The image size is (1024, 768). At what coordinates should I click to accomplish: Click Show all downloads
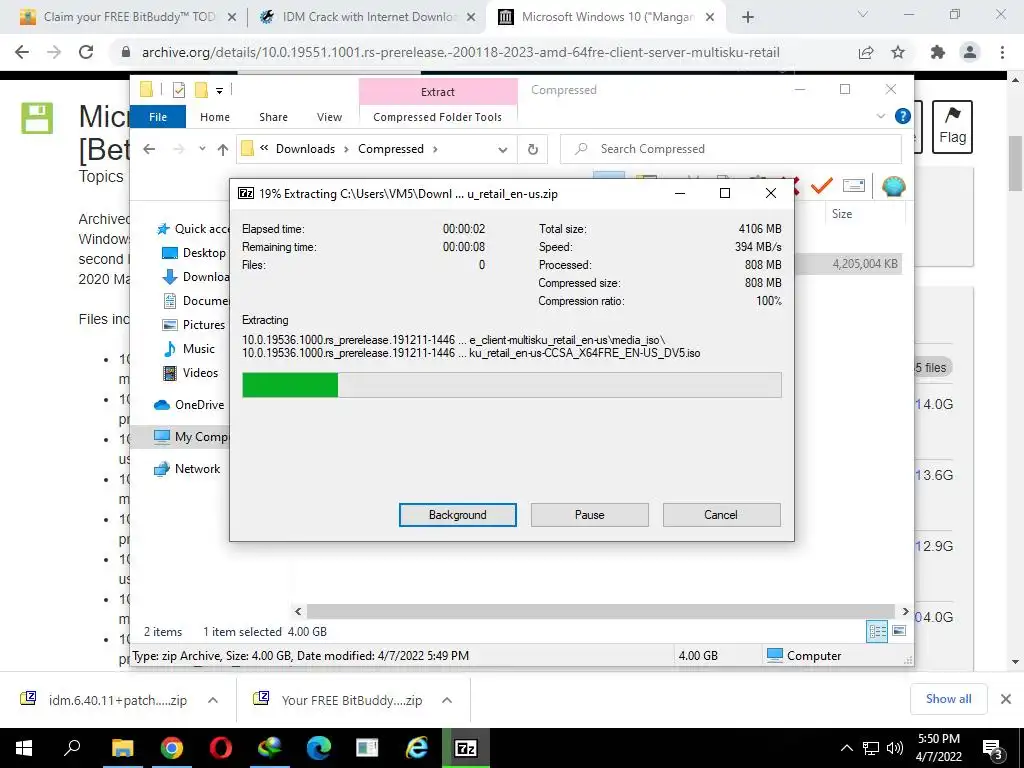pos(948,699)
